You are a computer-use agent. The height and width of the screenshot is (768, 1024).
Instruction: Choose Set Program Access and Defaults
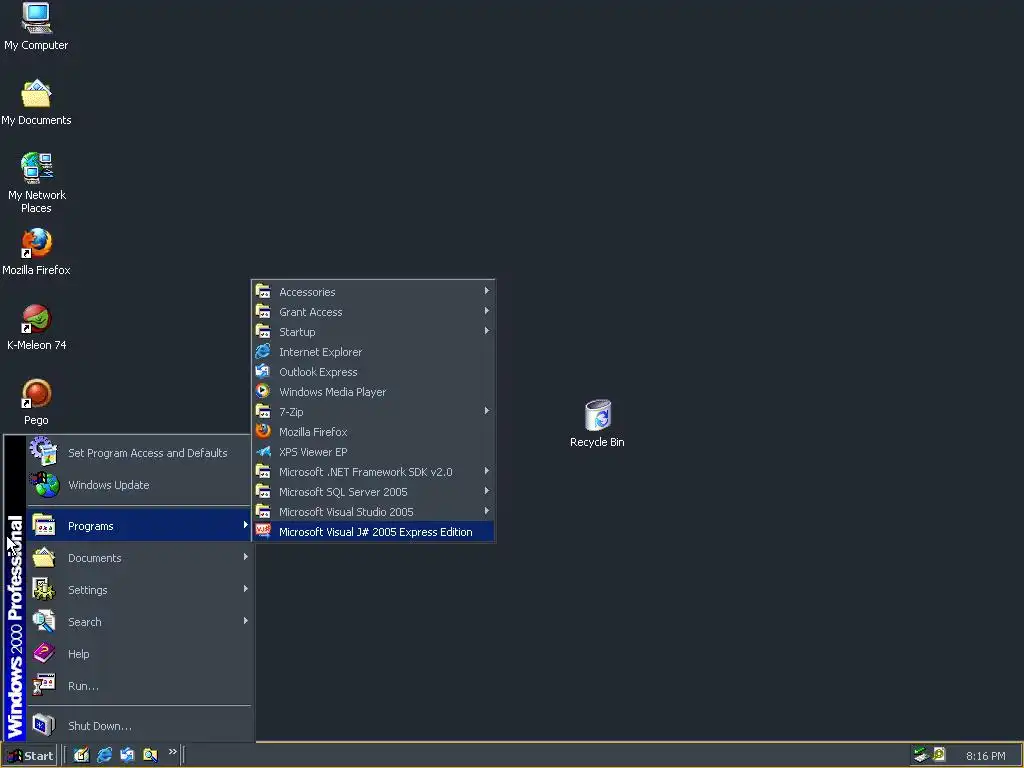pos(140,453)
